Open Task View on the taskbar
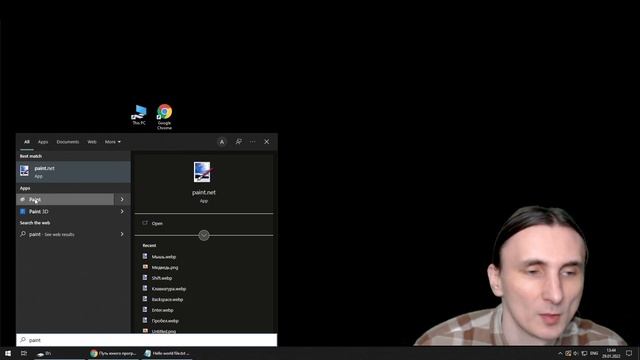The image size is (640, 360). pos(24,353)
